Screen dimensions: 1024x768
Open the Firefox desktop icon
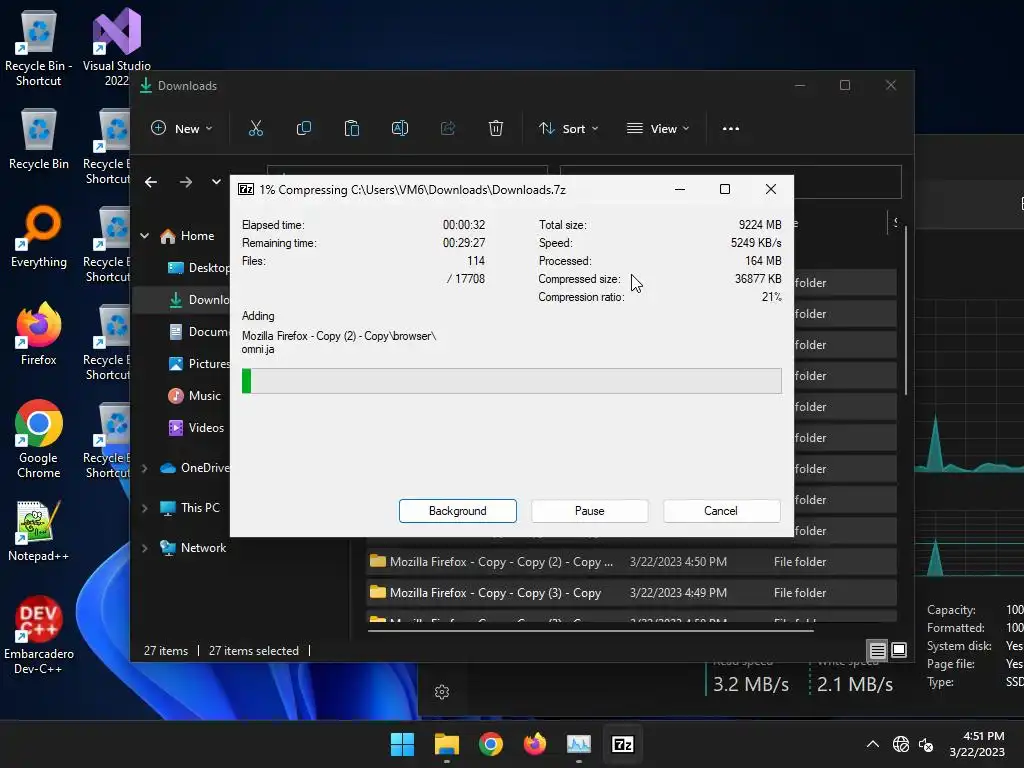pyautogui.click(x=39, y=334)
